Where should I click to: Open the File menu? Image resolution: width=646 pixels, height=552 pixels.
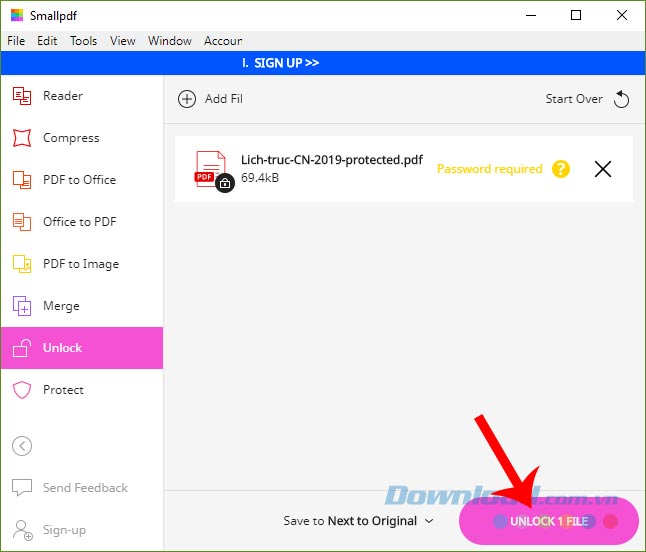point(16,41)
